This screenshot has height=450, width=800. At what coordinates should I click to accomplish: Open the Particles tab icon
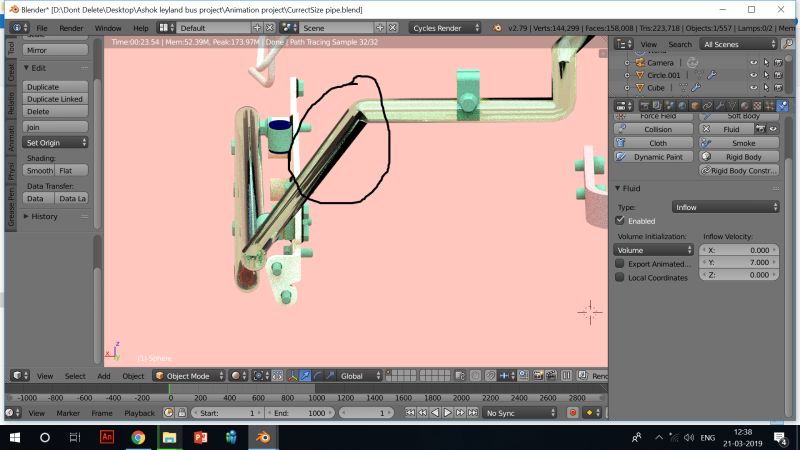(x=769, y=106)
